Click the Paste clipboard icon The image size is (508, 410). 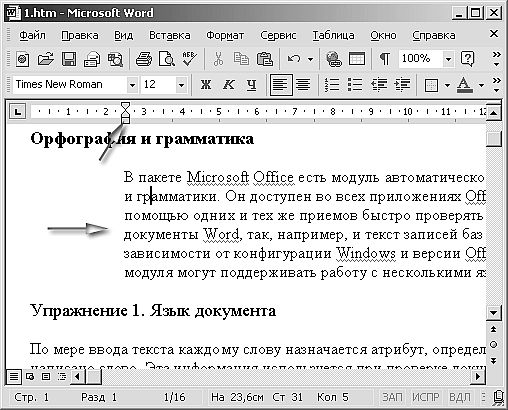[x=265, y=60]
